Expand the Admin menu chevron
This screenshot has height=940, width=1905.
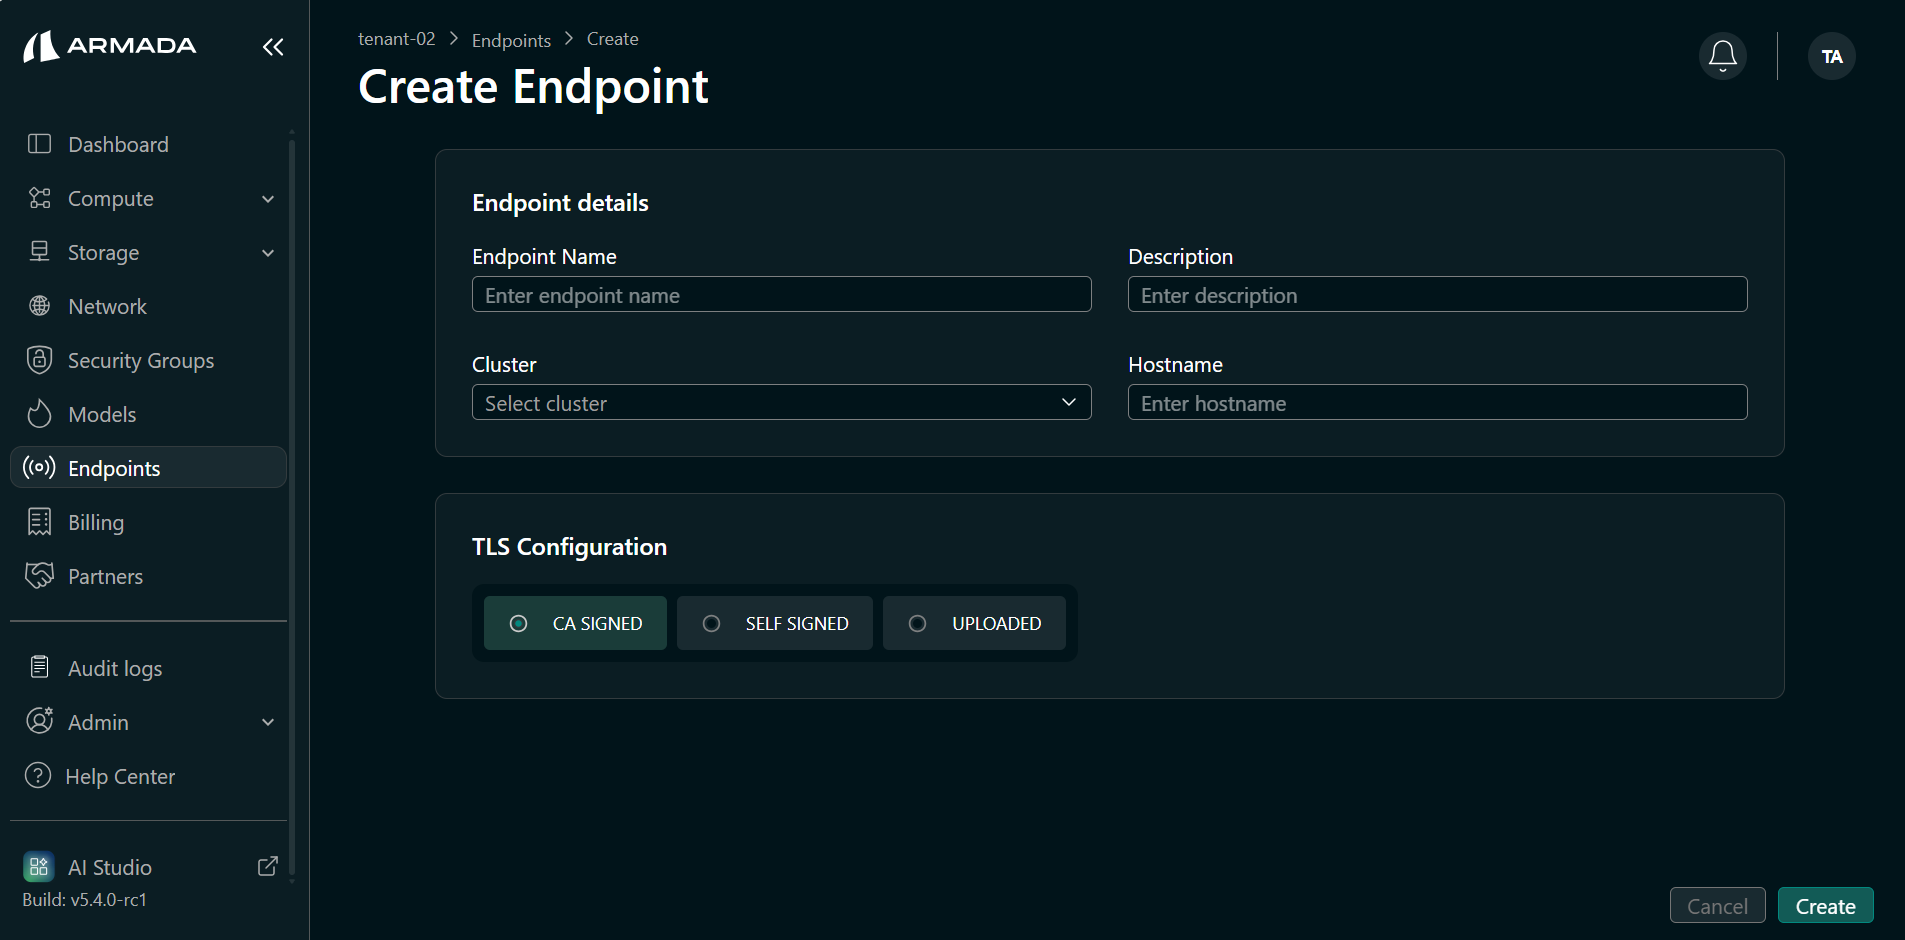(x=268, y=722)
